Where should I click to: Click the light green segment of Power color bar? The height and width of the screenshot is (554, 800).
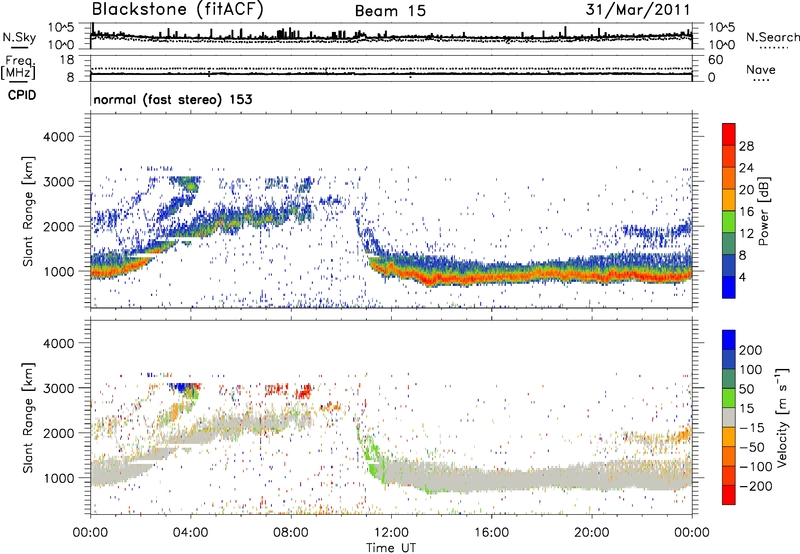729,221
